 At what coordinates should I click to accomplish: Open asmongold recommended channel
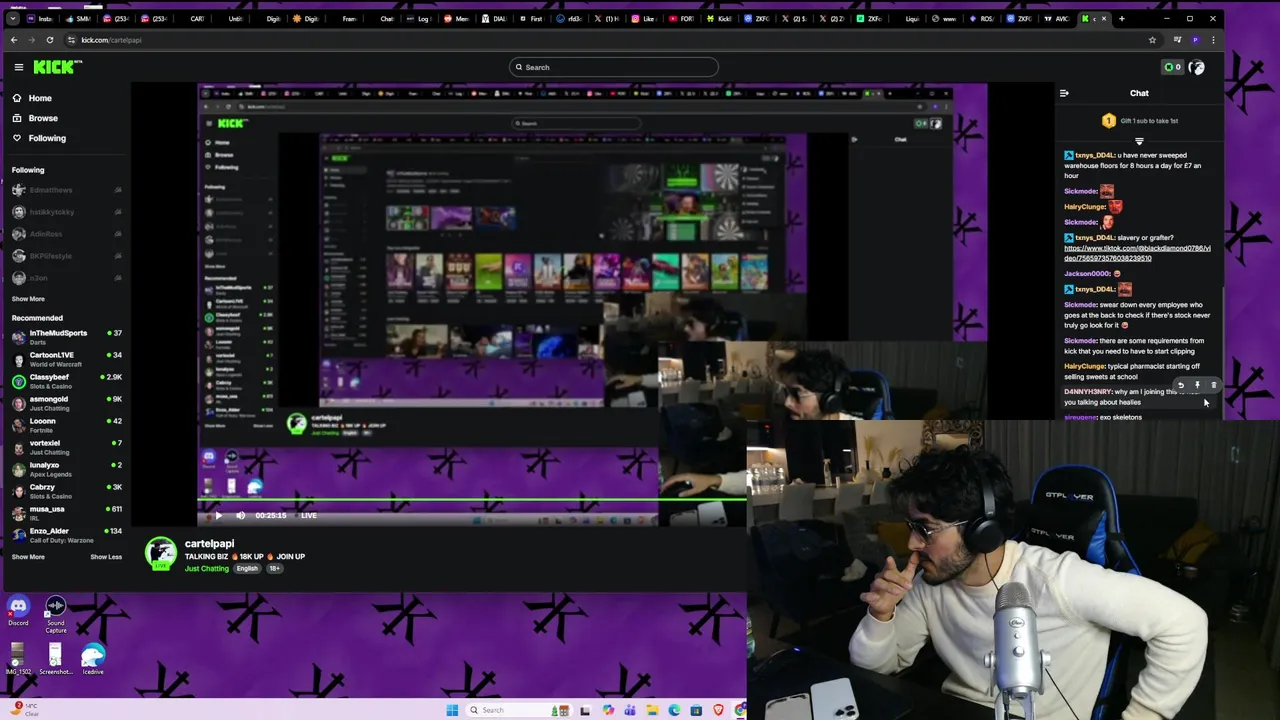66,403
